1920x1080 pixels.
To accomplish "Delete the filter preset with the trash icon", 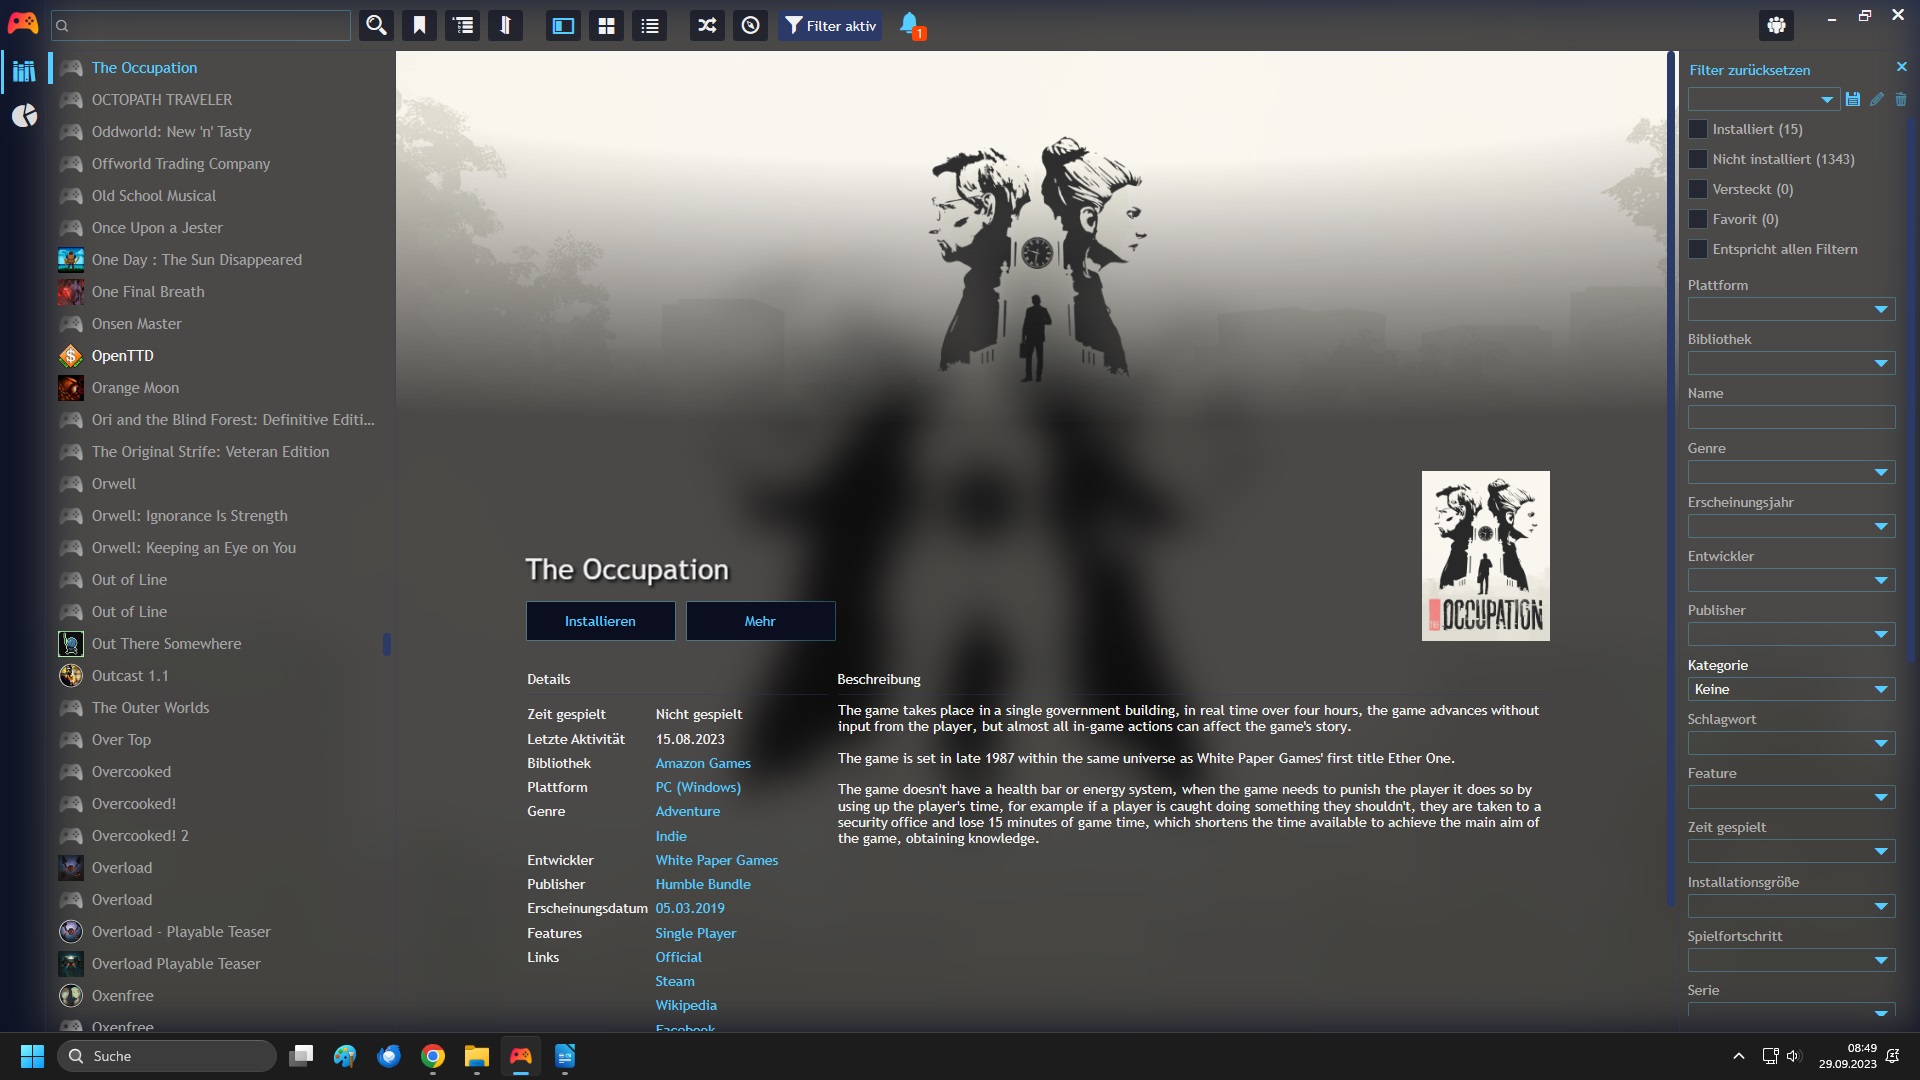I will (x=1902, y=99).
